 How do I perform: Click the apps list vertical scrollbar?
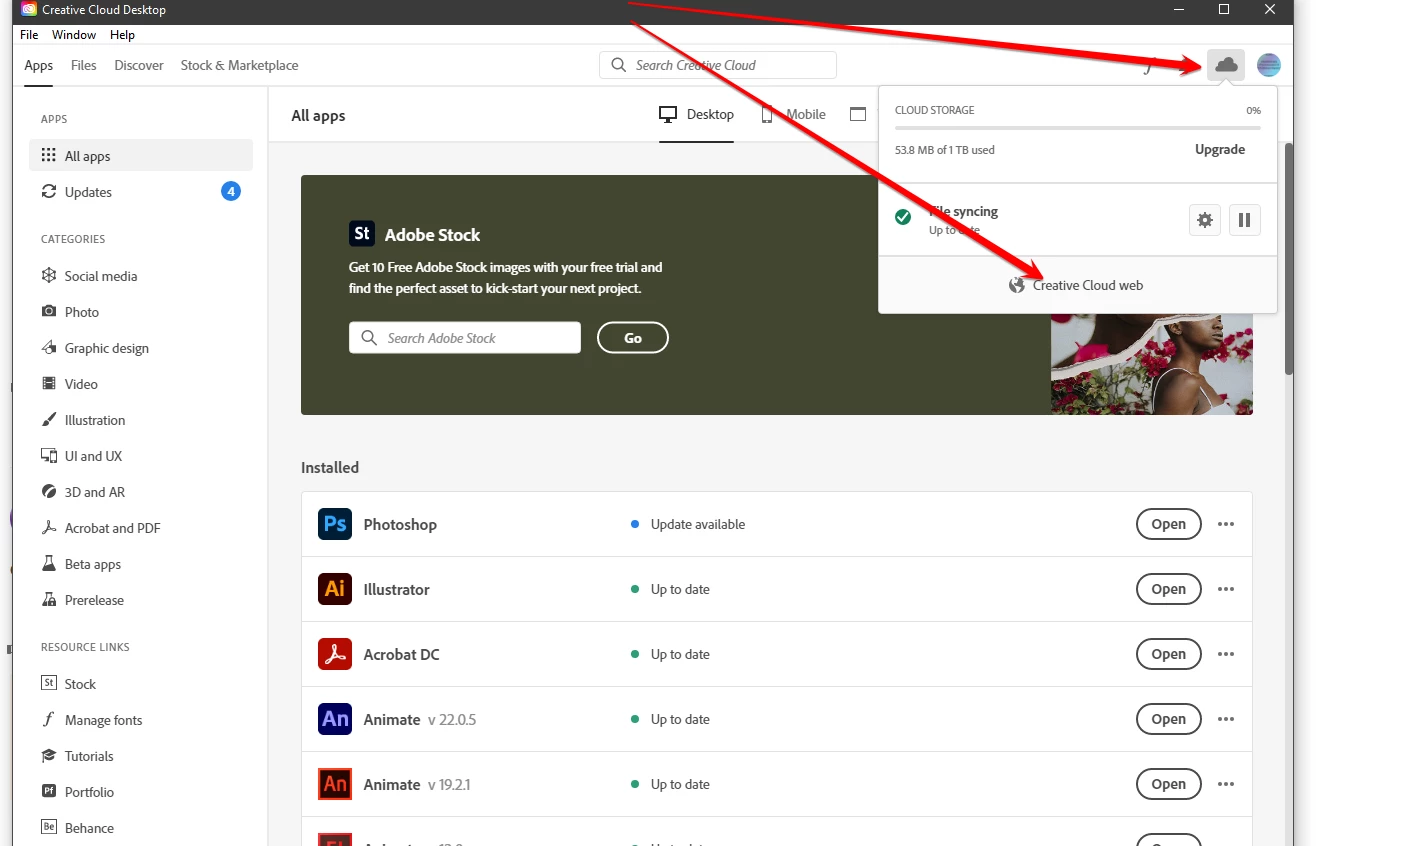click(x=1289, y=258)
